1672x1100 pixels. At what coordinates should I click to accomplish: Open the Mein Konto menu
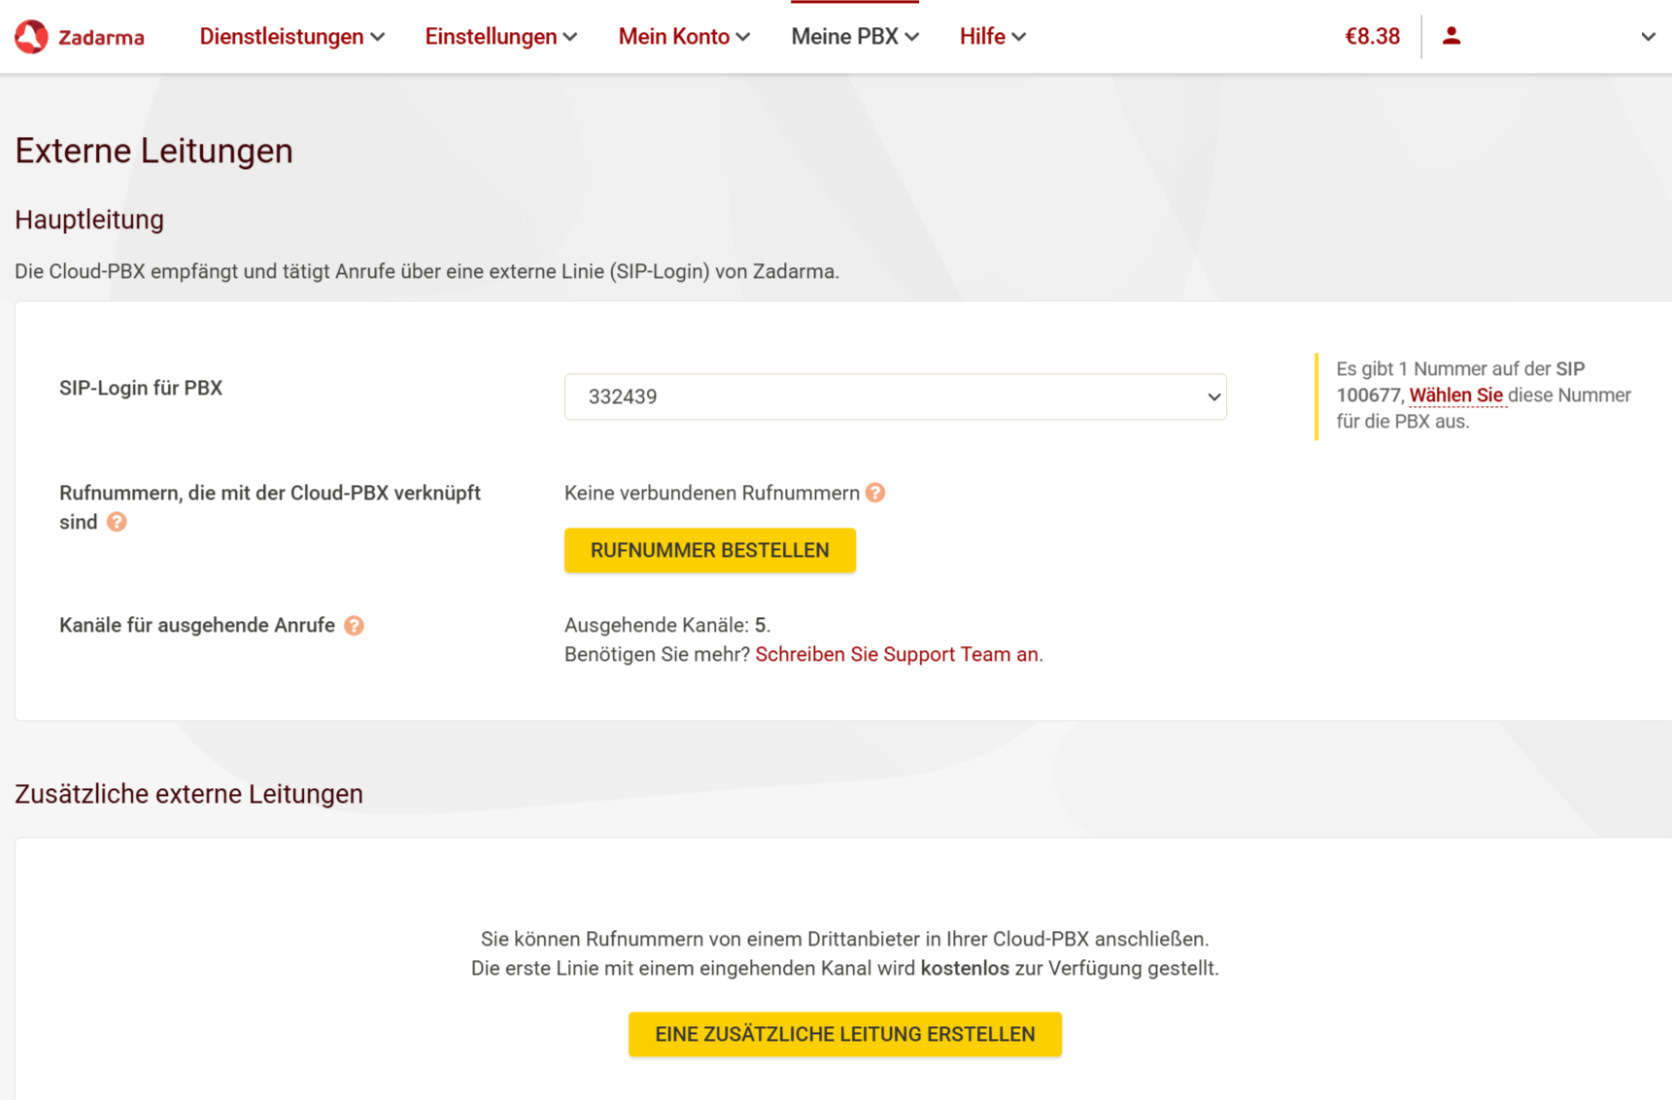(x=675, y=36)
